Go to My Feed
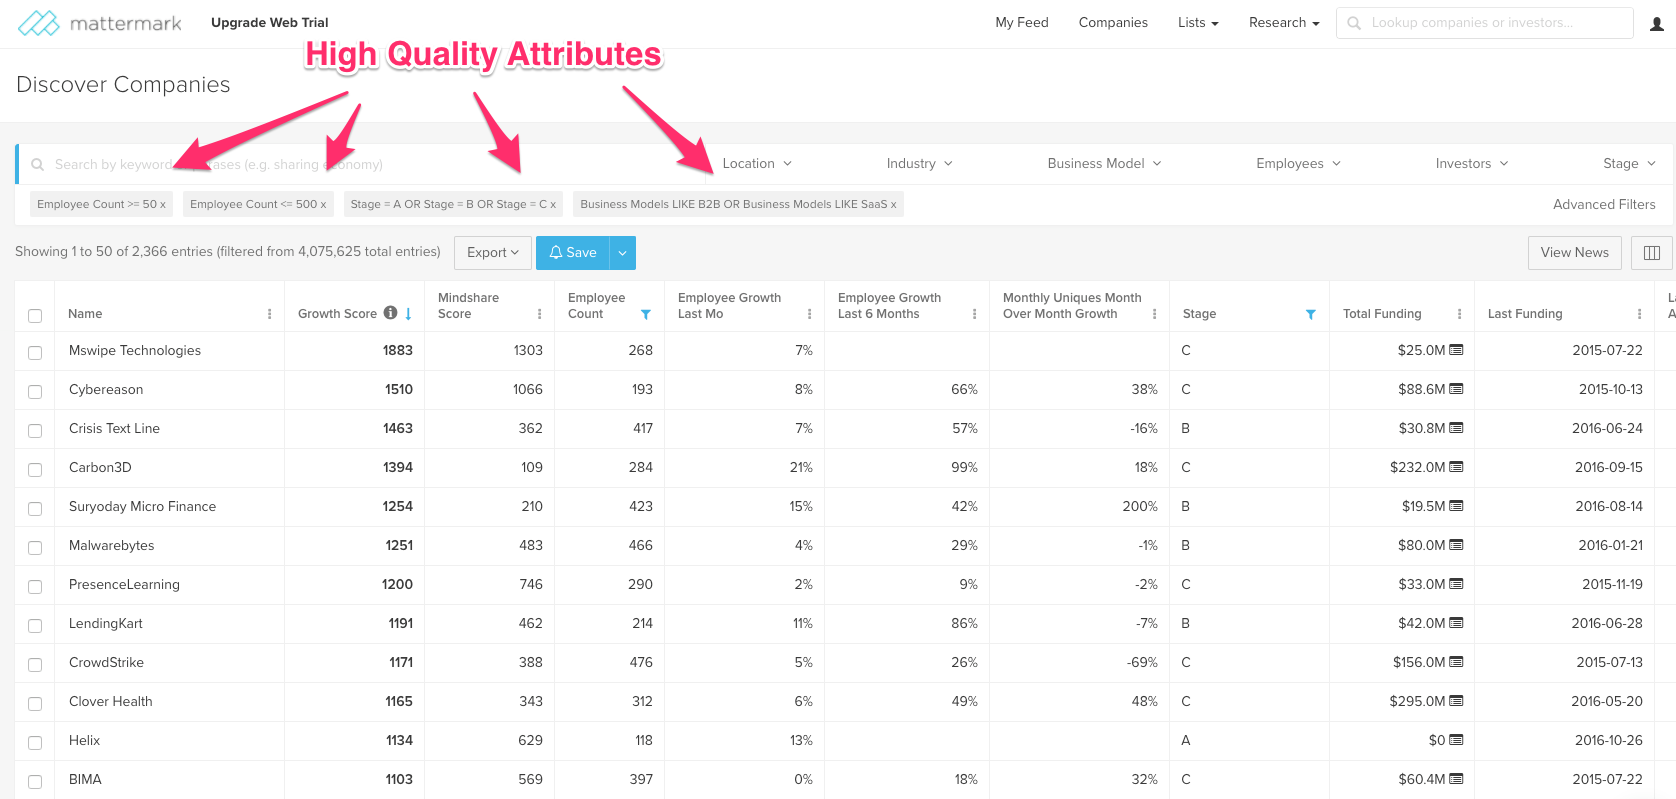 1022,23
